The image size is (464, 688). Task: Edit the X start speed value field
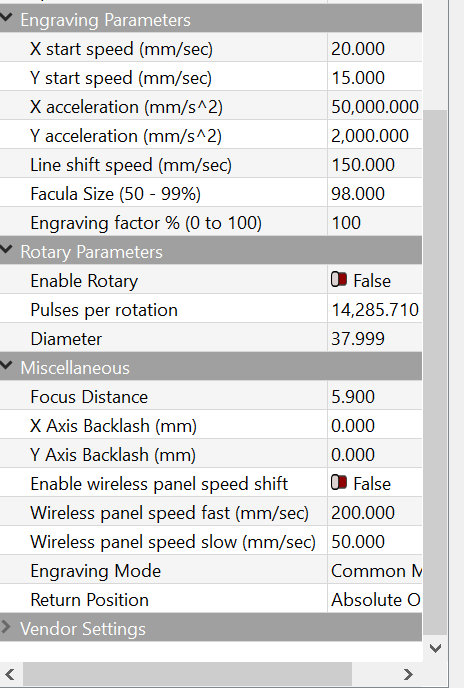click(x=375, y=49)
